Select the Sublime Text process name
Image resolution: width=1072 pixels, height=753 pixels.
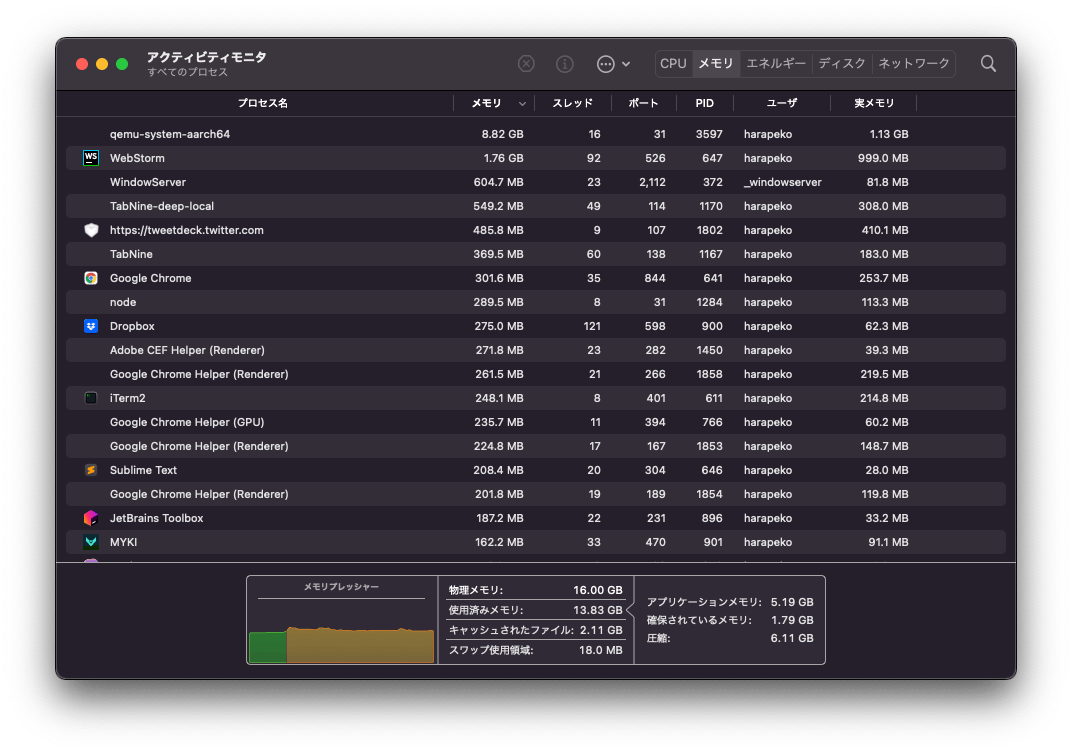coord(144,470)
